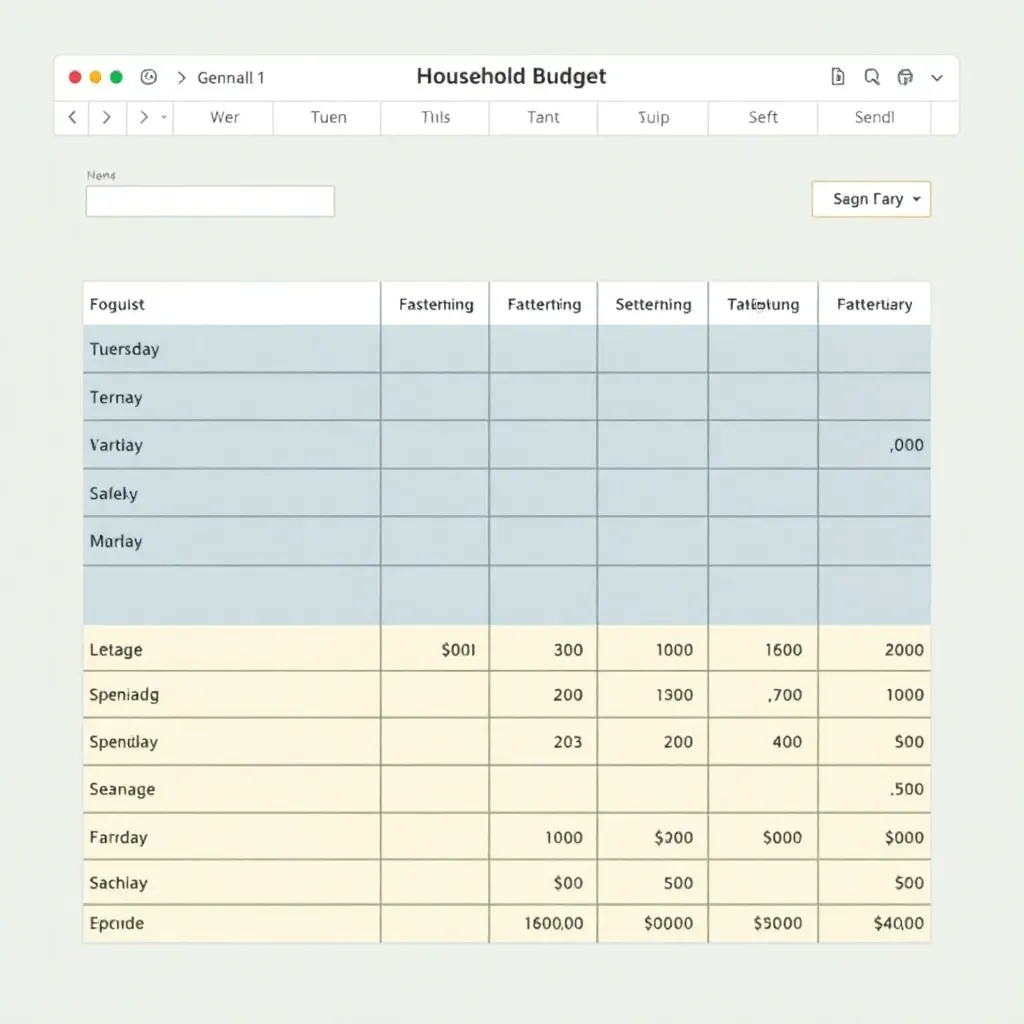Go back with the left arrow
This screenshot has width=1024, height=1024.
(72, 117)
